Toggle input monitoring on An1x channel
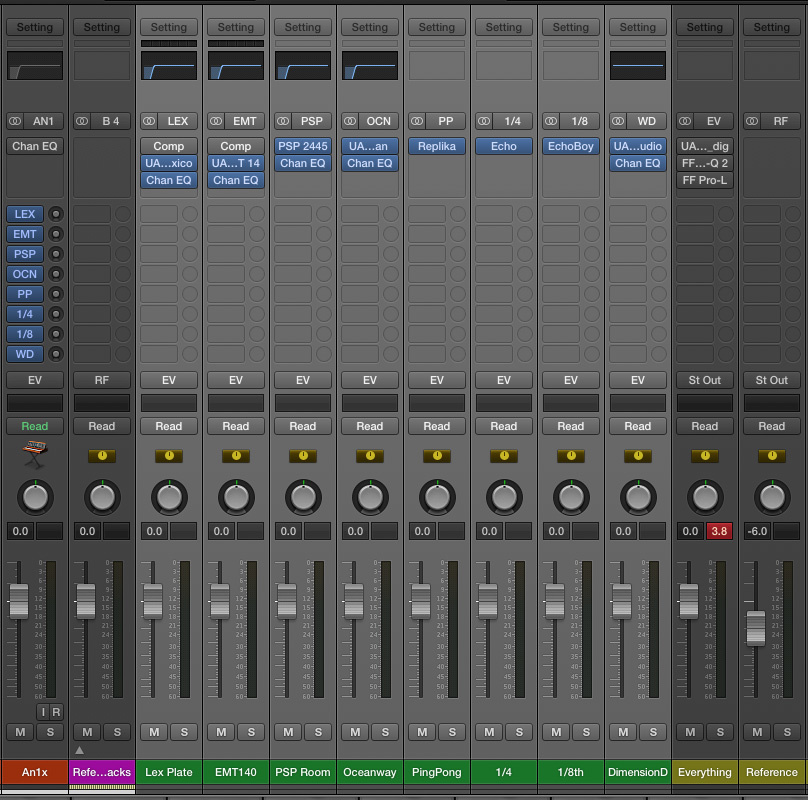The width and height of the screenshot is (808, 800). 43,712
